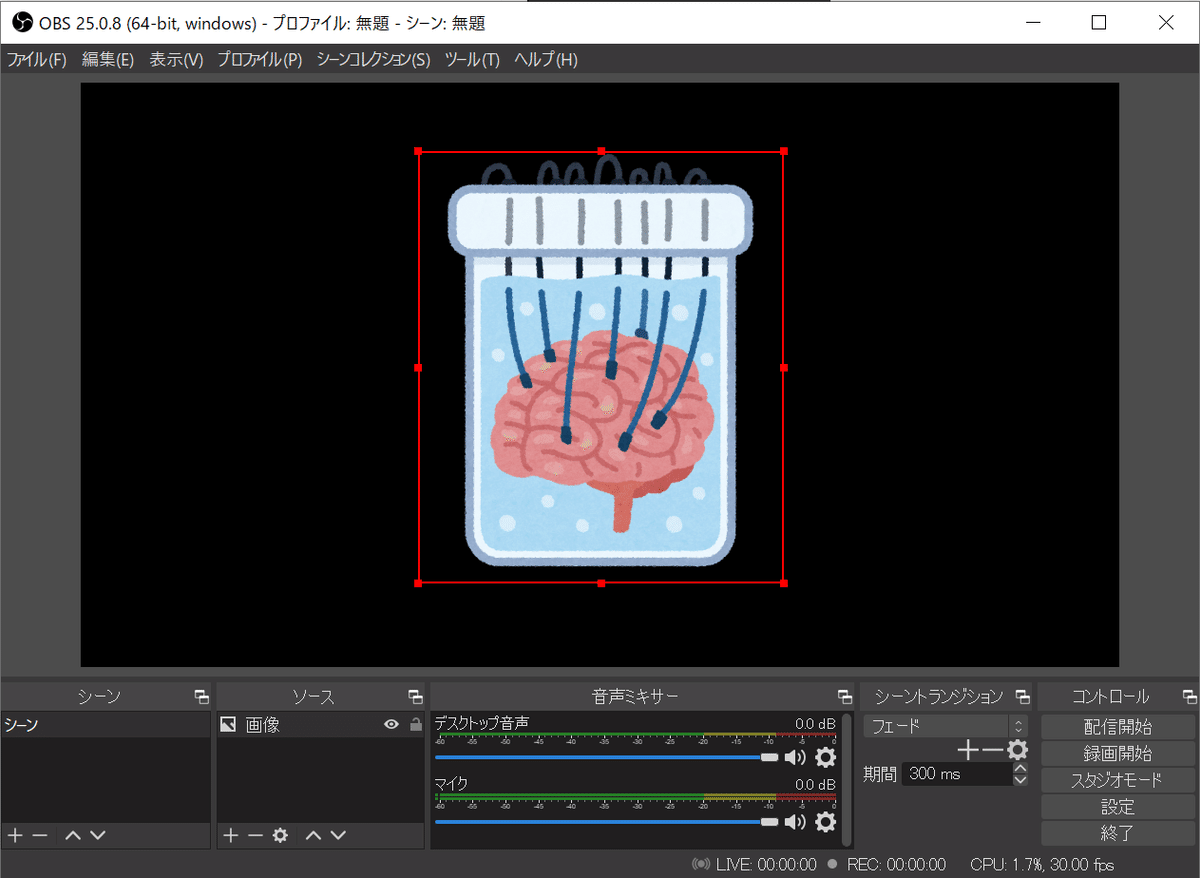The image size is (1200, 878).
Task: Click the マイク 0.0 dB level text
Action: (x=815, y=785)
